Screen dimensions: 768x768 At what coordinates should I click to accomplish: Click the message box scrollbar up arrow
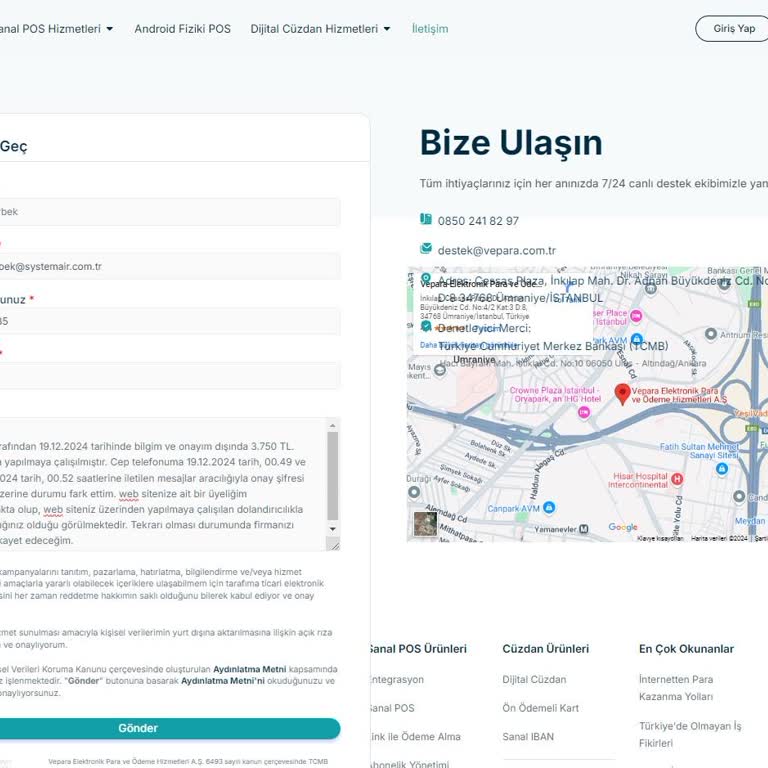pyautogui.click(x=333, y=426)
